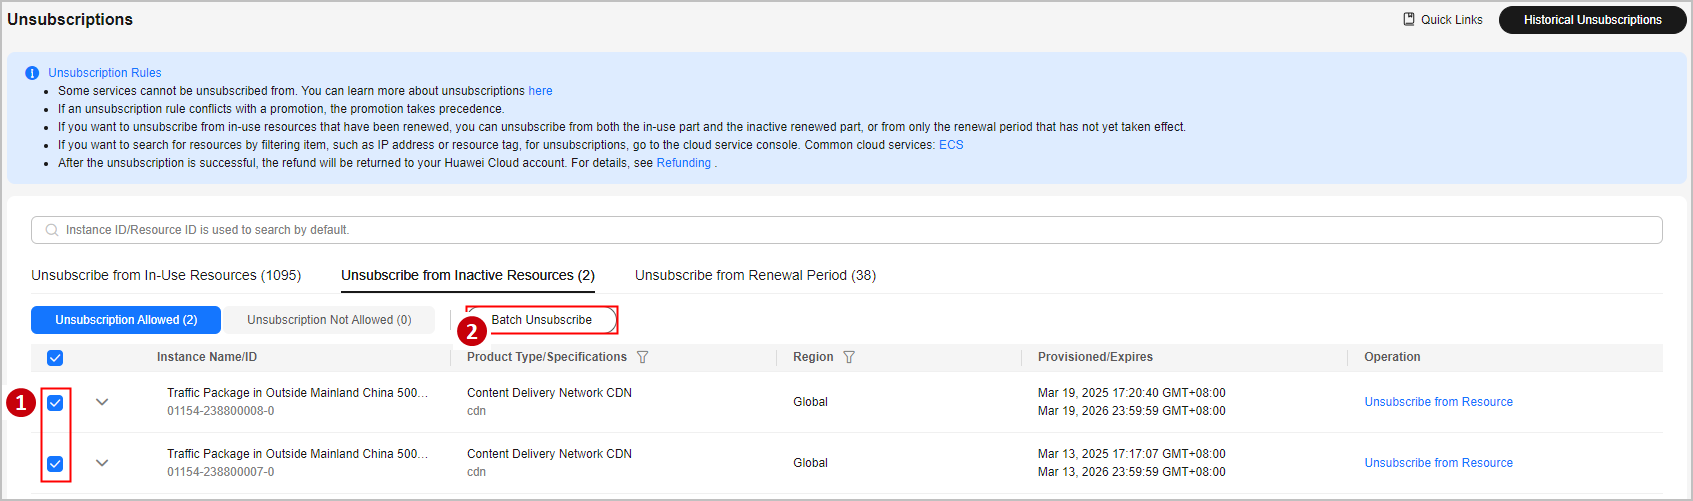The width and height of the screenshot is (1693, 501).
Task: Show Unsubscription Not Allowed (0) list
Action: coord(329,320)
